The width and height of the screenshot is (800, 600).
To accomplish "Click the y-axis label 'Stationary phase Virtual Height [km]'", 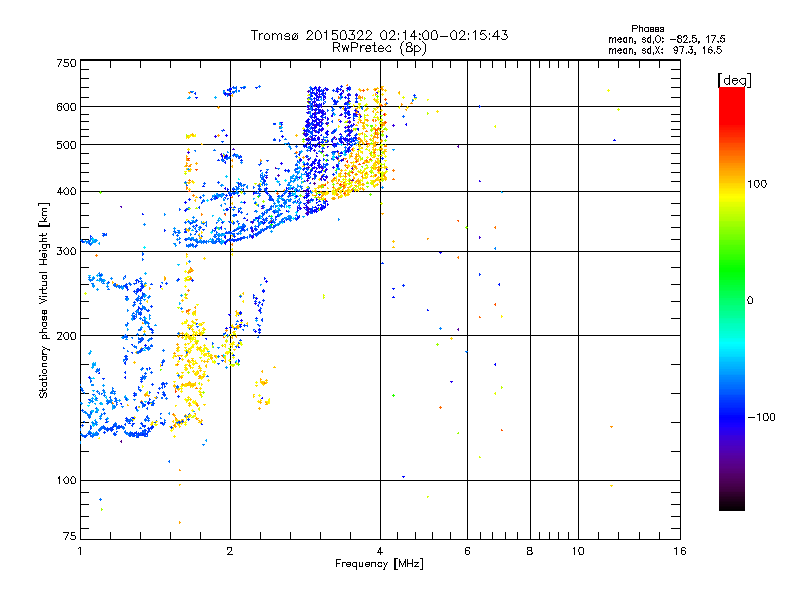I will (x=44, y=301).
